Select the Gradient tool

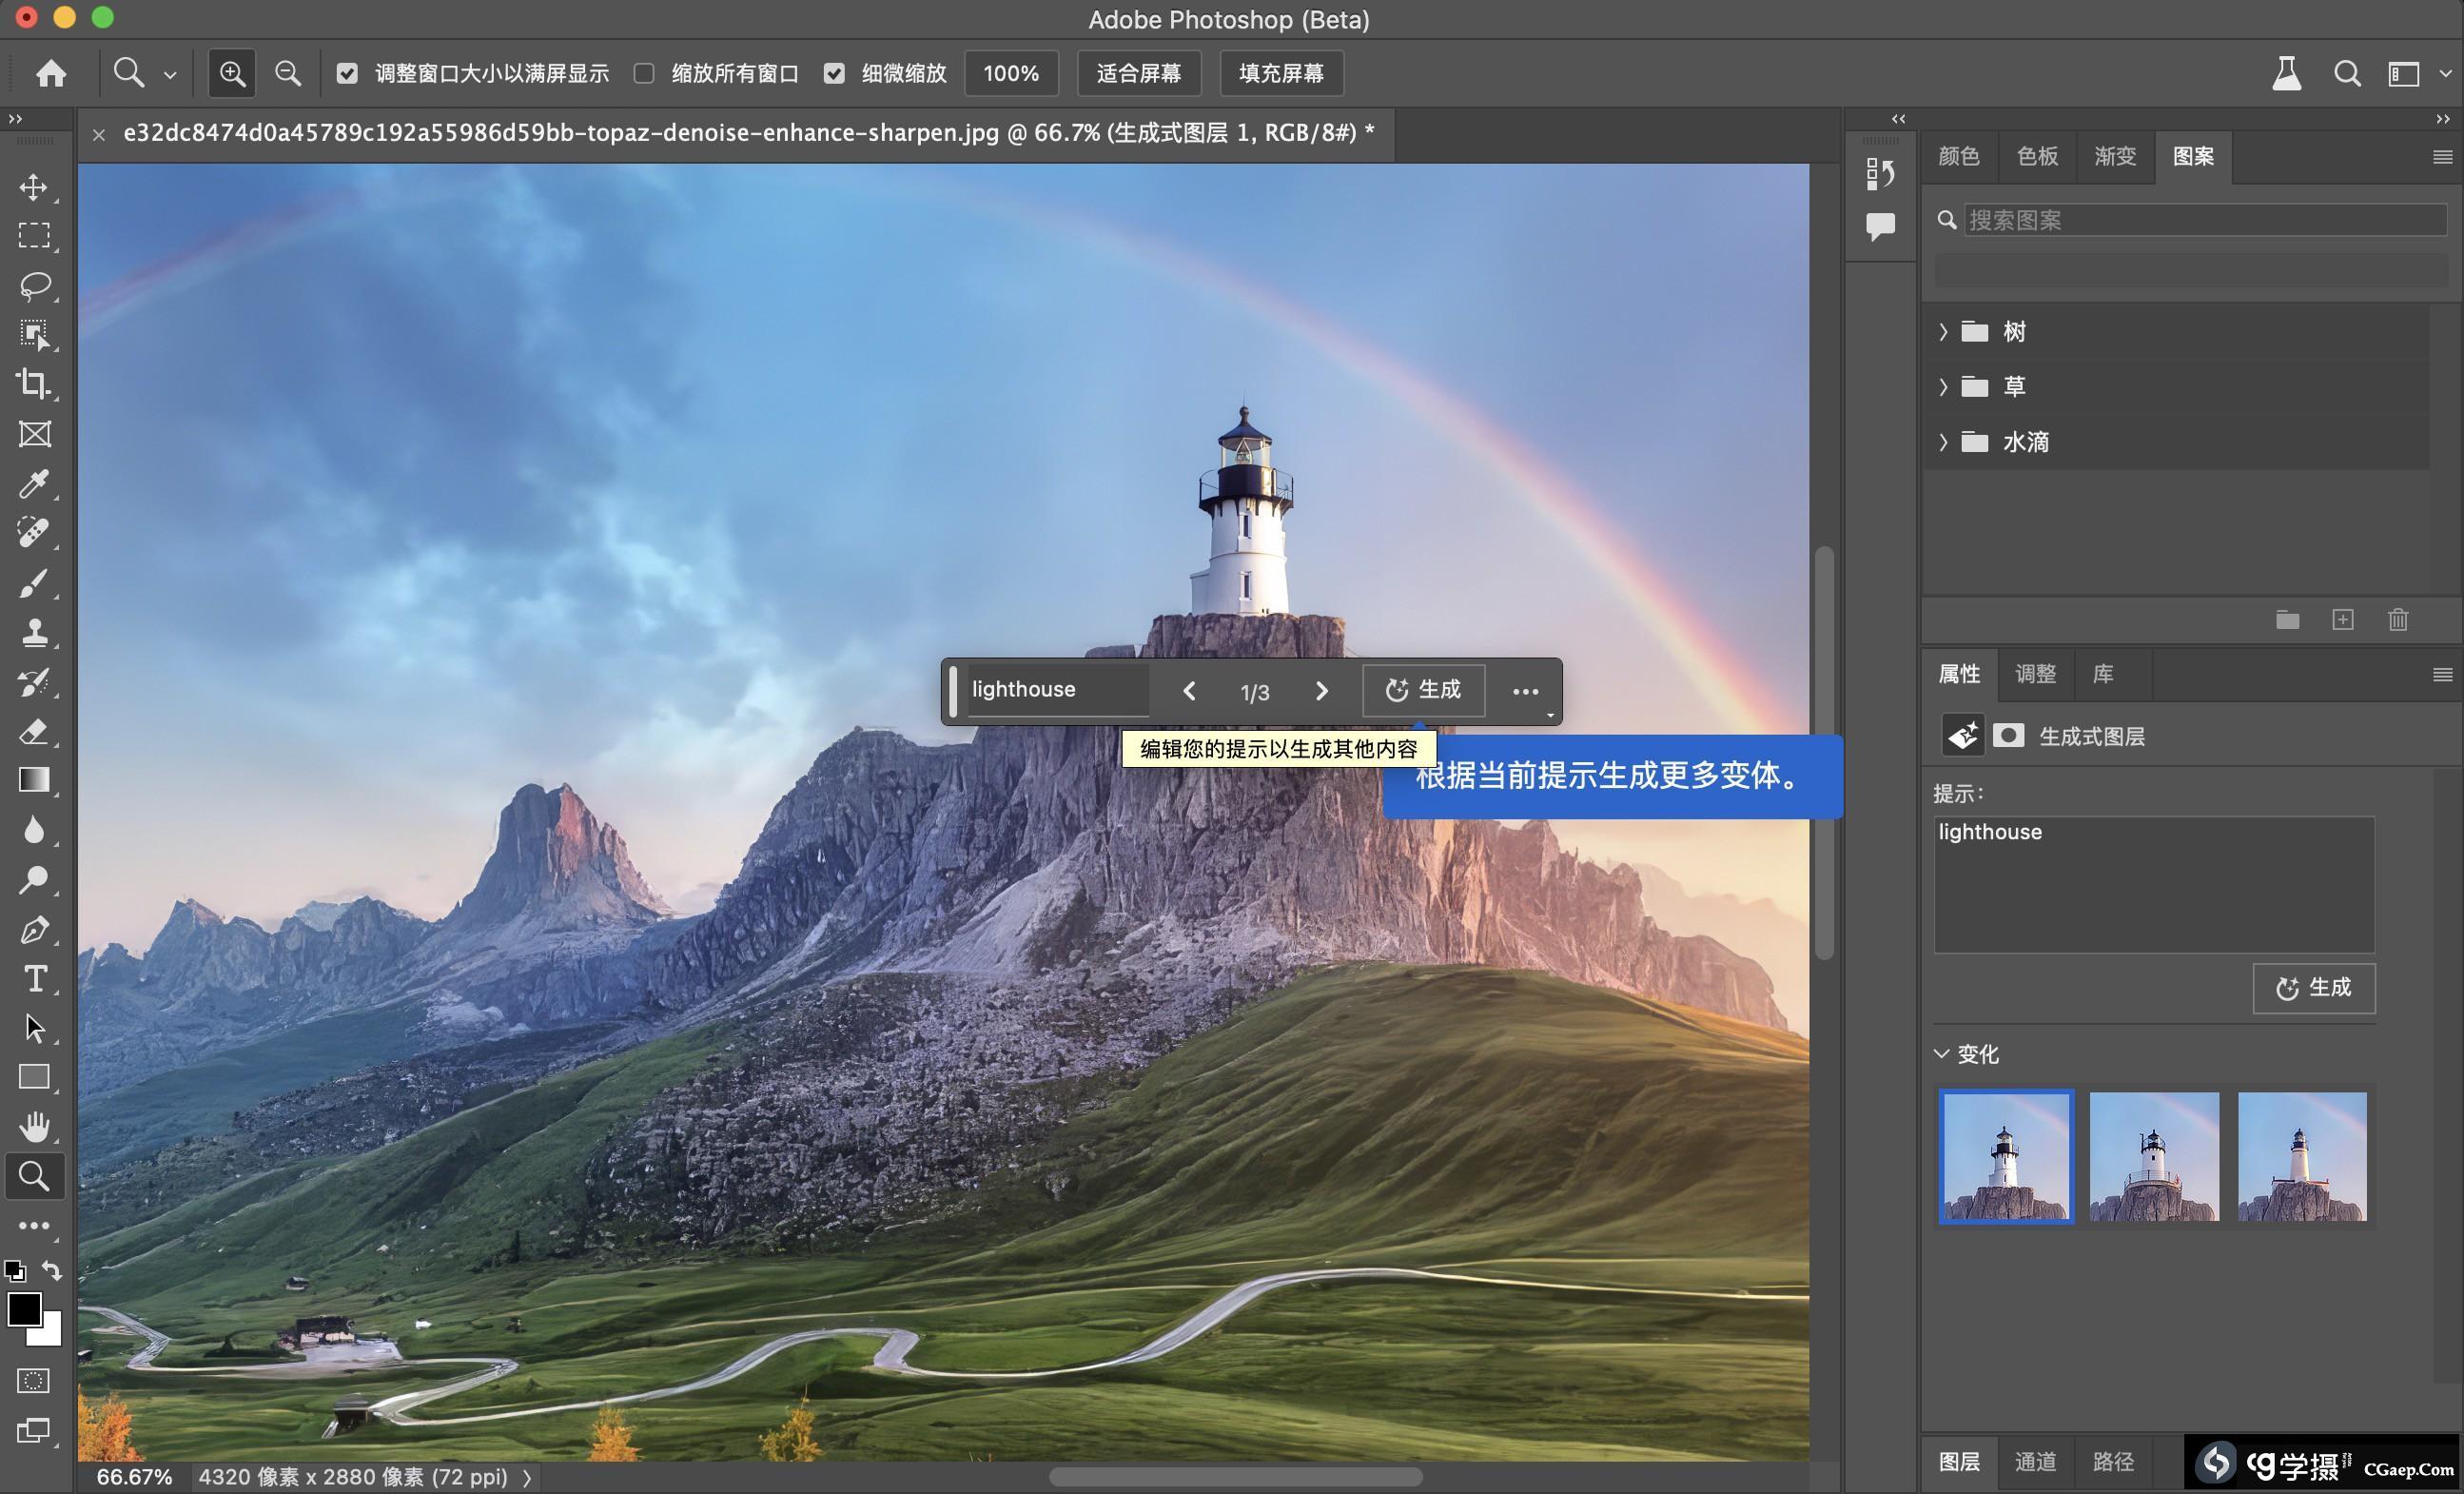pyautogui.click(x=34, y=780)
